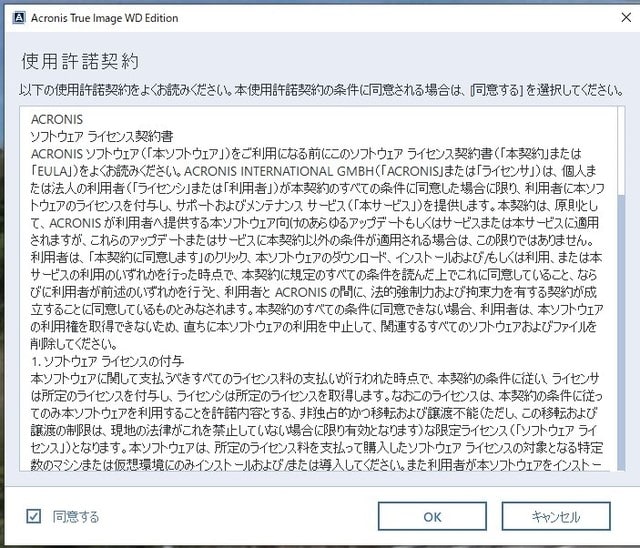
Task: Click the 削除してください。 line
Action: (74, 344)
